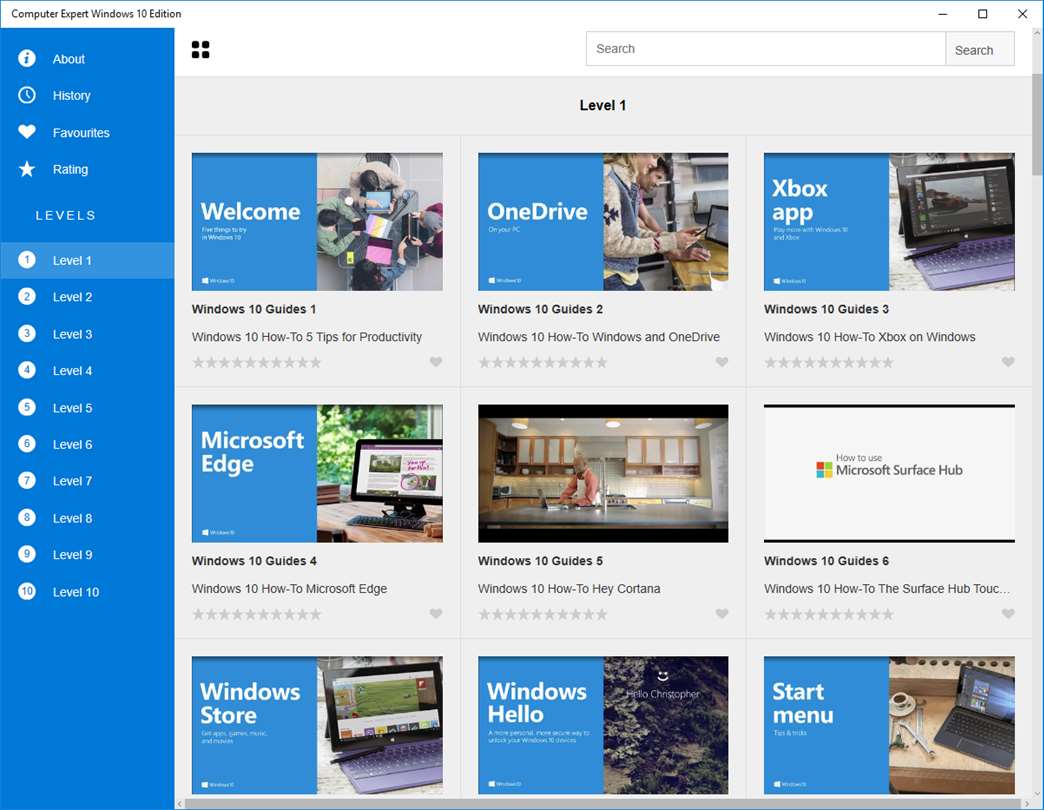1044x810 pixels.
Task: Open the OneDrive guide thumbnail
Action: pos(603,222)
